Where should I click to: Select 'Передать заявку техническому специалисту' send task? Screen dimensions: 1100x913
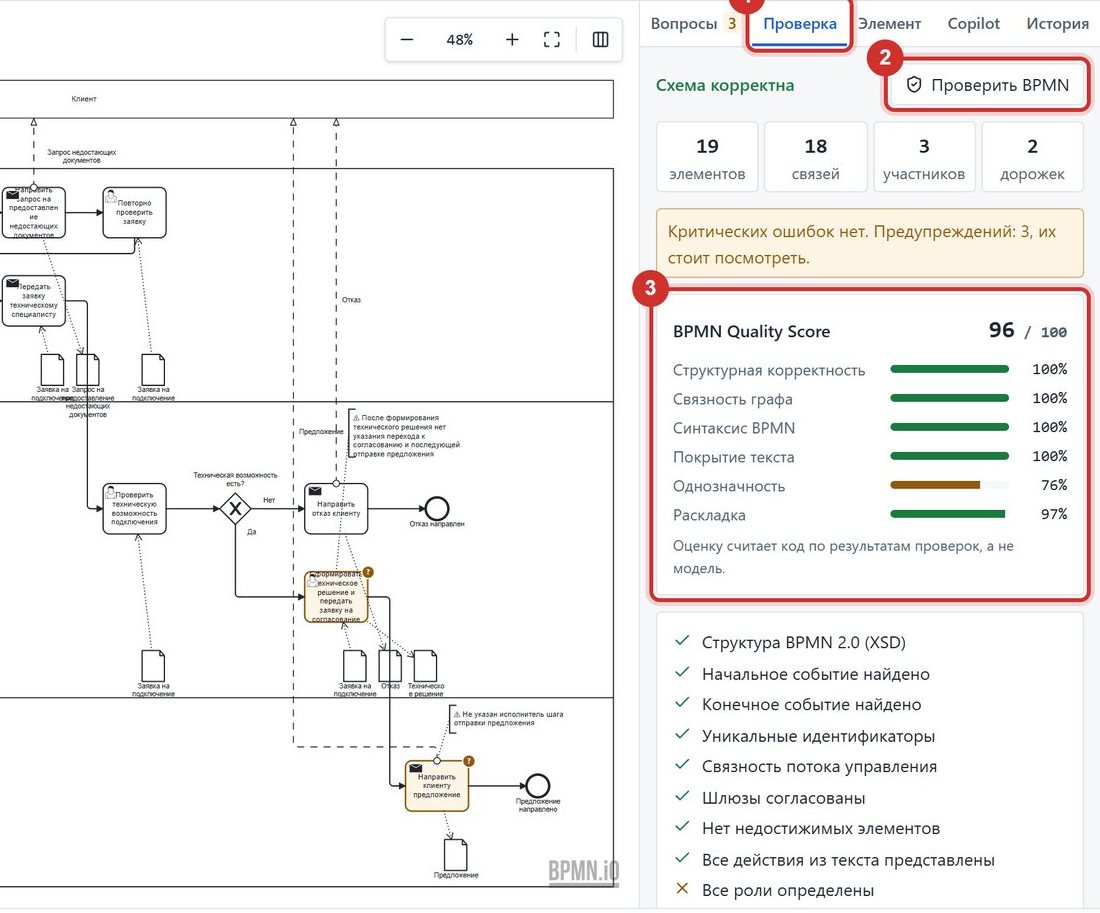(x=34, y=300)
